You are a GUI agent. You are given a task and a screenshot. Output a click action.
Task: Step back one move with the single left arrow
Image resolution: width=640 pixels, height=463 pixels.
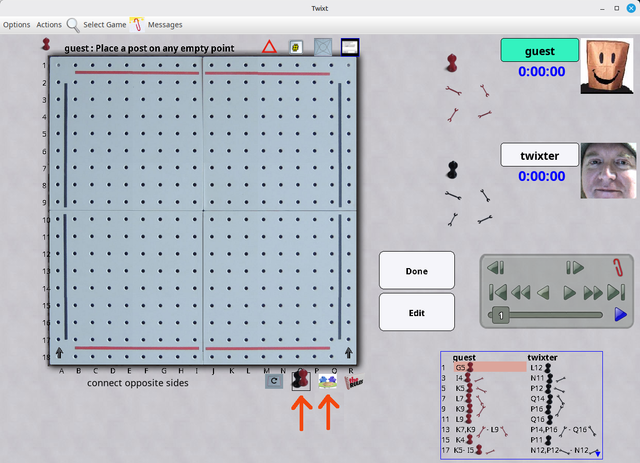tap(543, 292)
